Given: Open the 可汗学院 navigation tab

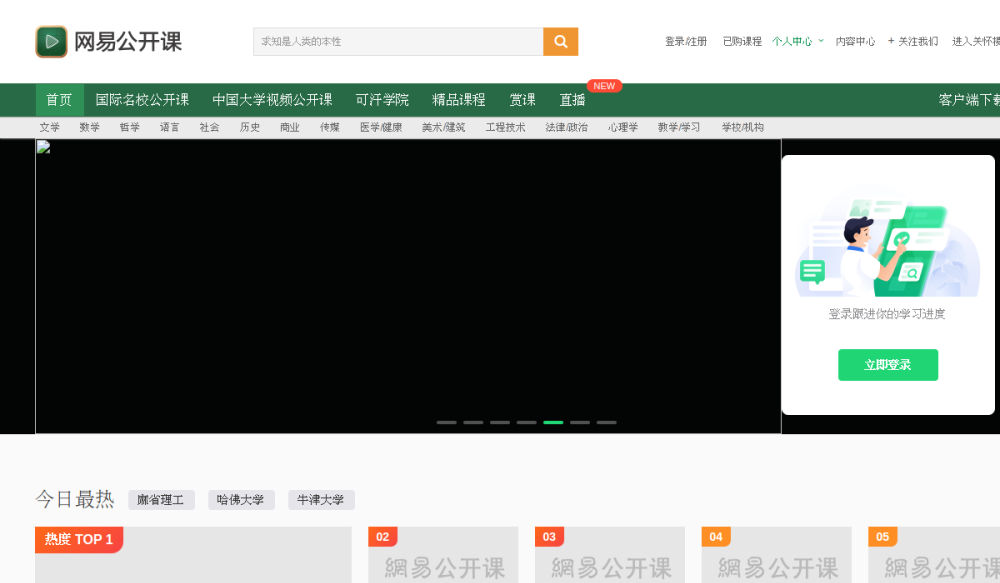Looking at the screenshot, I should 382,100.
